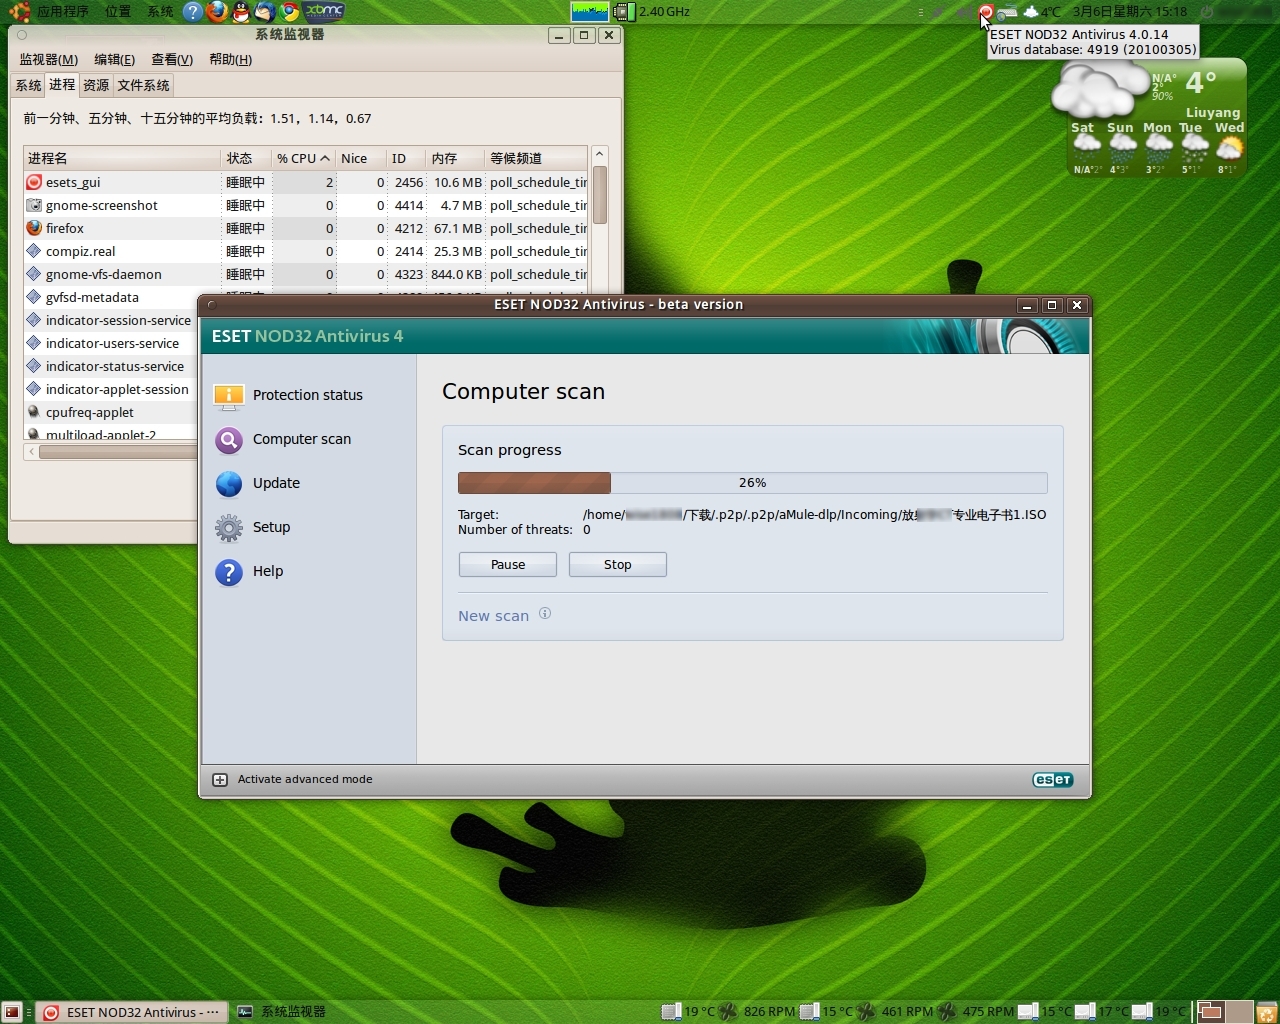Screen dimensions: 1280x1024
Task: Click the New scan info icon
Action: pyautogui.click(x=545, y=614)
